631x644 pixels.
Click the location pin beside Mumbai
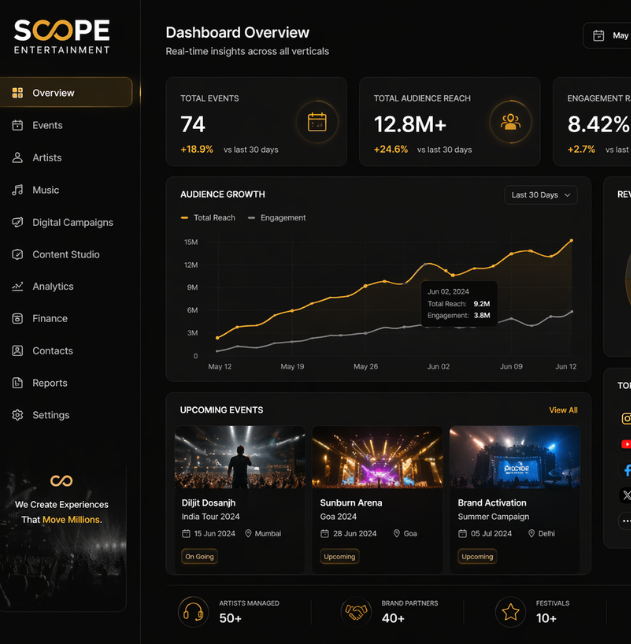click(x=248, y=534)
